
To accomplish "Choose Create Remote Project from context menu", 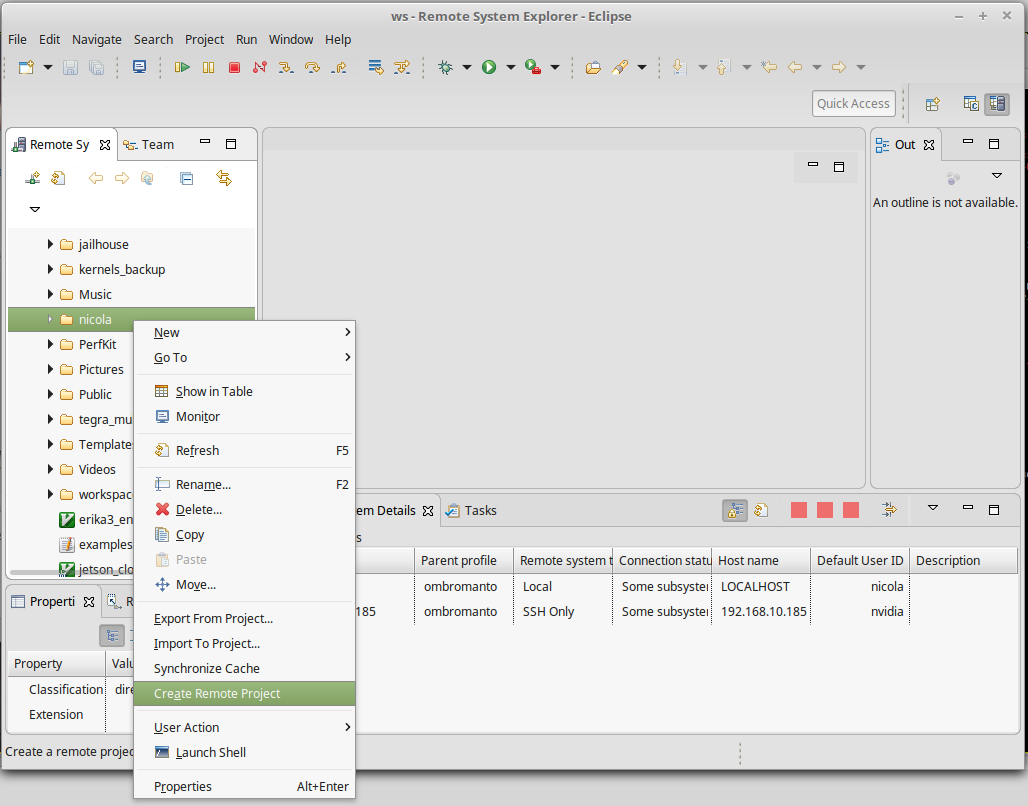I will pos(245,694).
